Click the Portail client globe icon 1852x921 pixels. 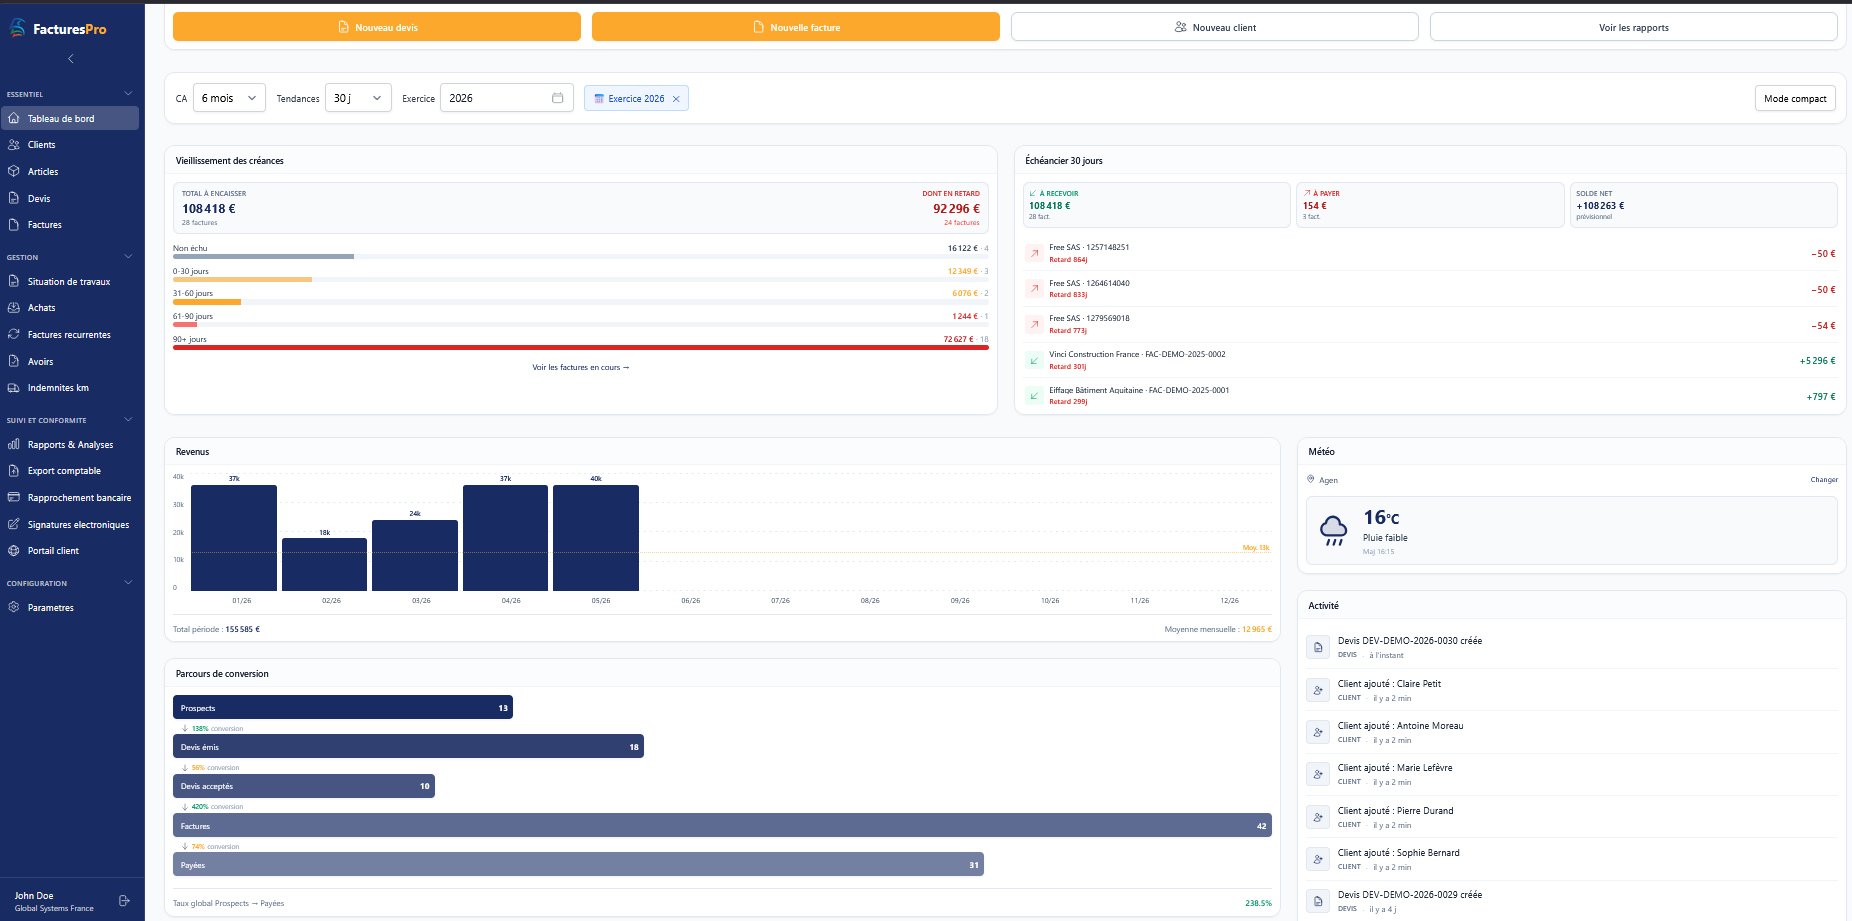point(14,551)
